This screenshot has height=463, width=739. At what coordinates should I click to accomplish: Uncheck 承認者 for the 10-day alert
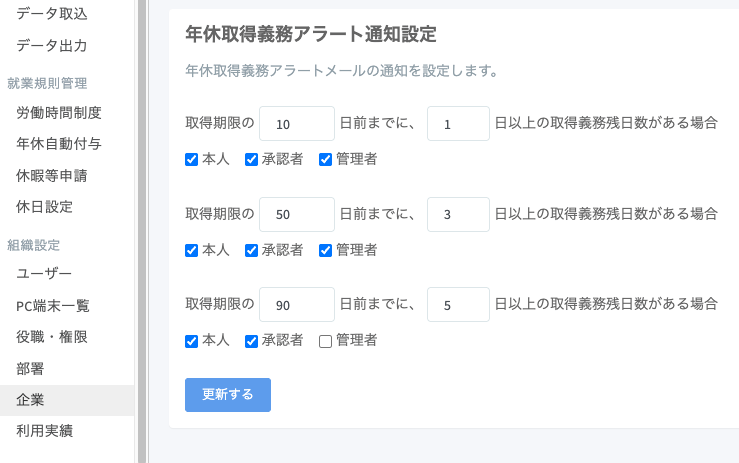(x=252, y=159)
